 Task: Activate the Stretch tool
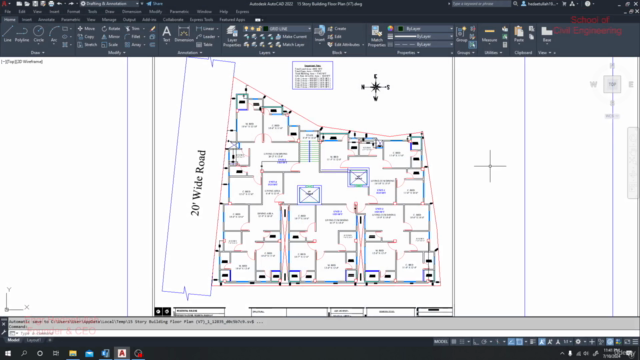(x=87, y=45)
